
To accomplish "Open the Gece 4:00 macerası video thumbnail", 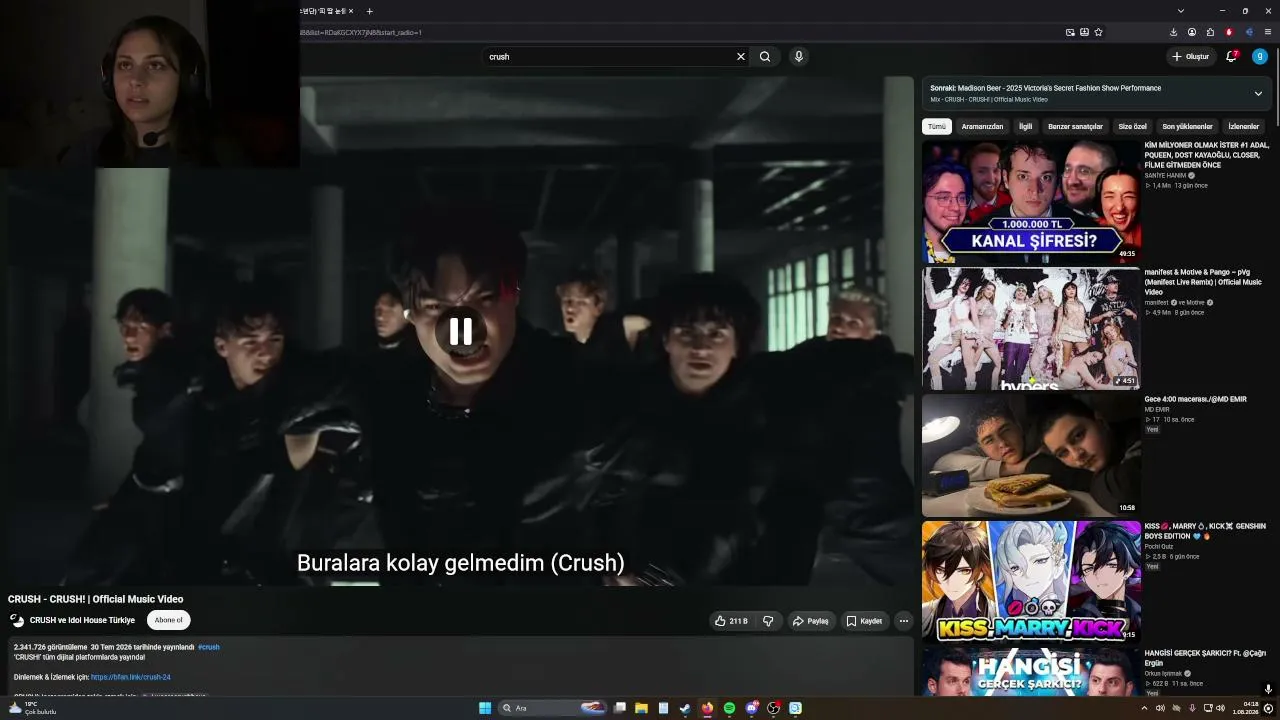I will click(x=1031, y=455).
